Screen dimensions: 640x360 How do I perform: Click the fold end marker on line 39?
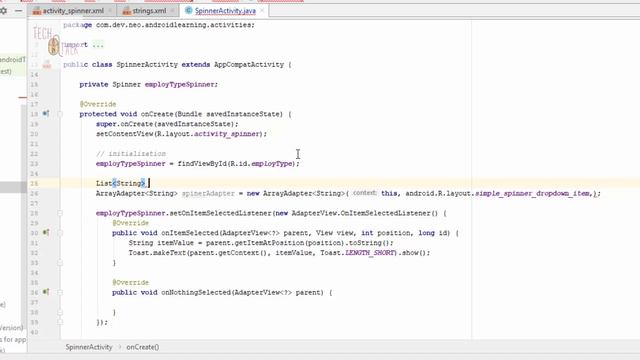(60, 322)
